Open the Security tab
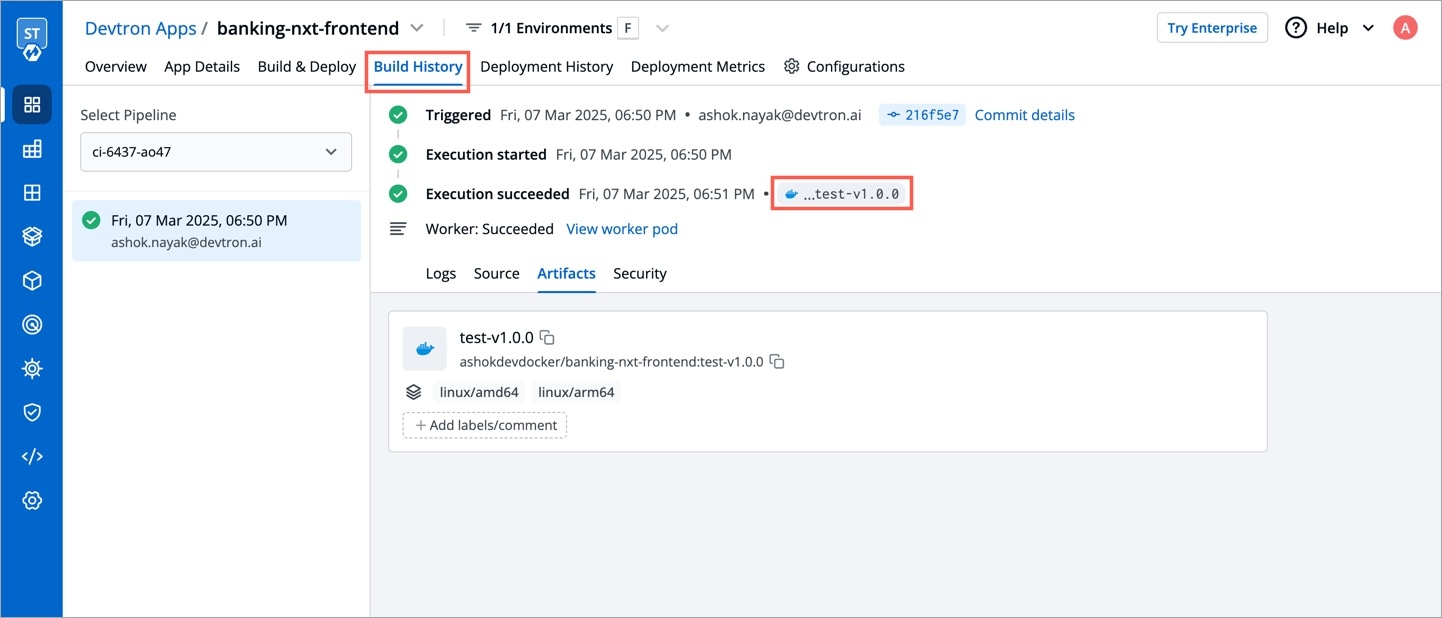Screen dimensions: 1442x618 coord(639,273)
